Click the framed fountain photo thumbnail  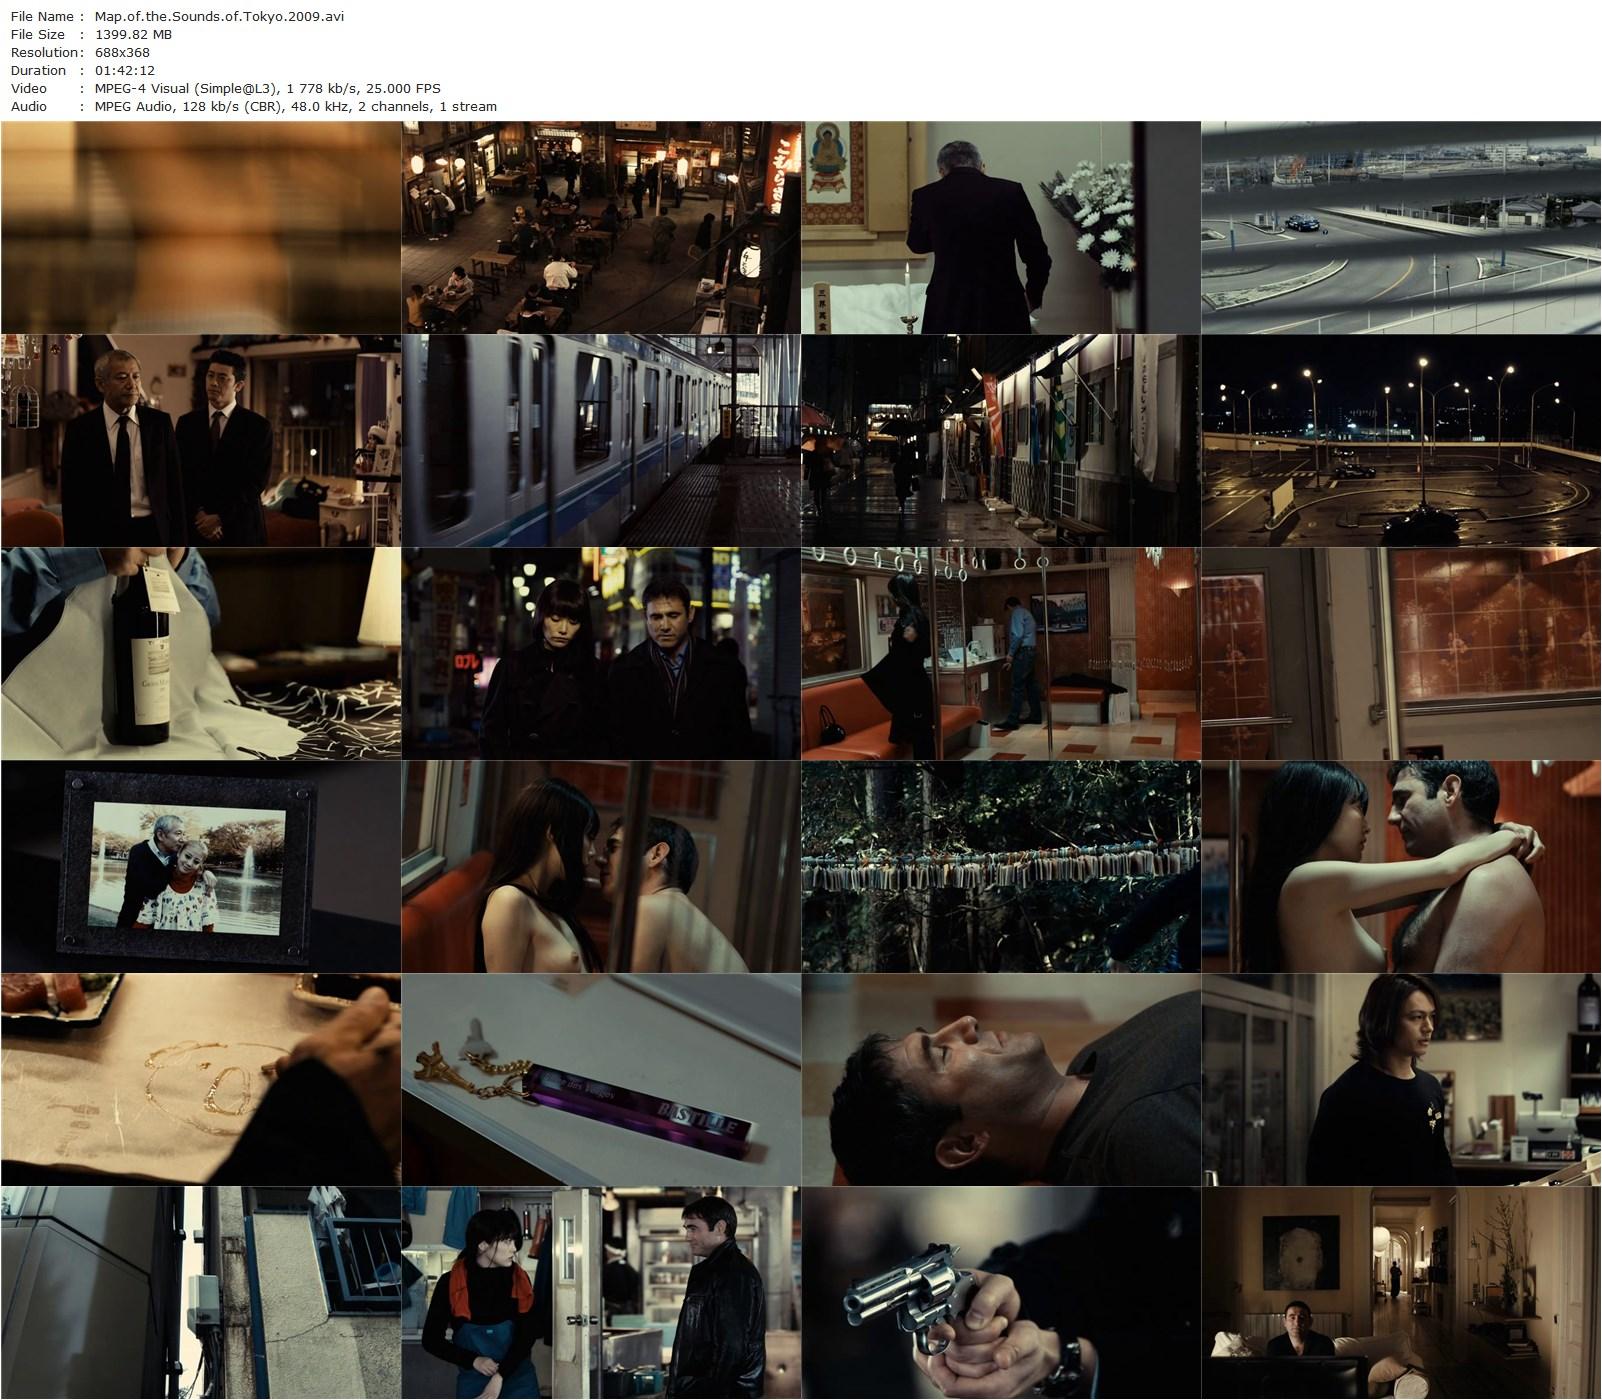[x=200, y=867]
